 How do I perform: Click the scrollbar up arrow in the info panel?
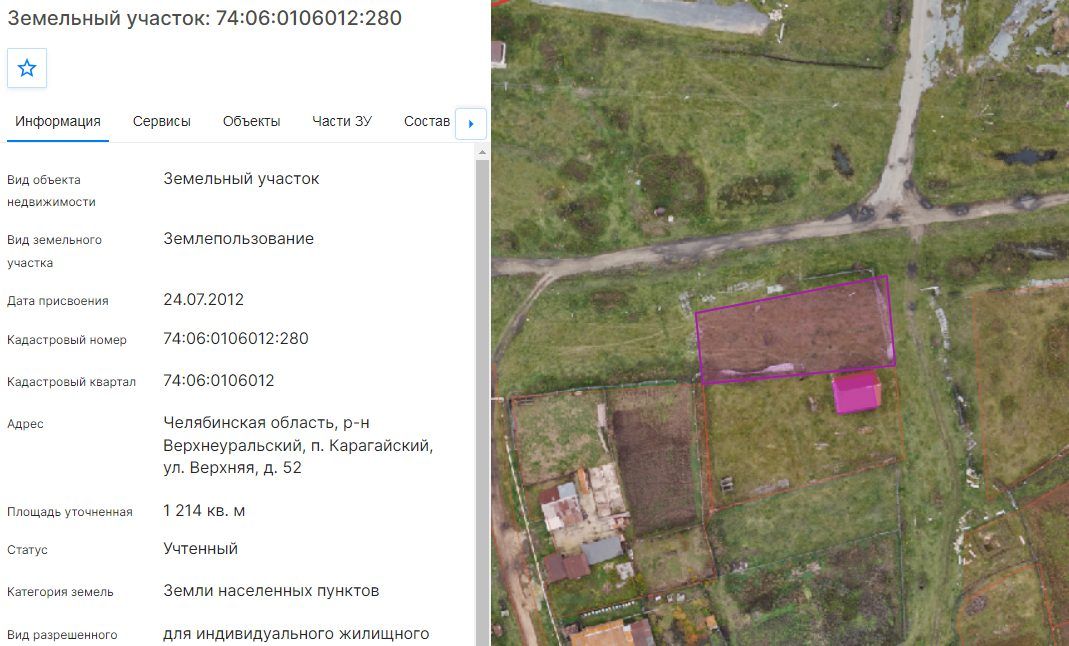point(482,153)
